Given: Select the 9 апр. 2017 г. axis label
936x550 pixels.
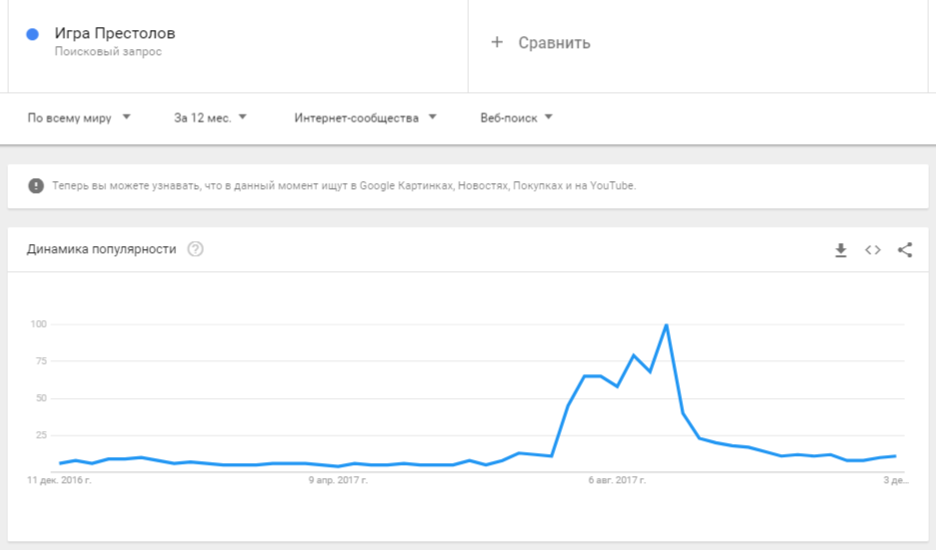Looking at the screenshot, I should (338, 480).
